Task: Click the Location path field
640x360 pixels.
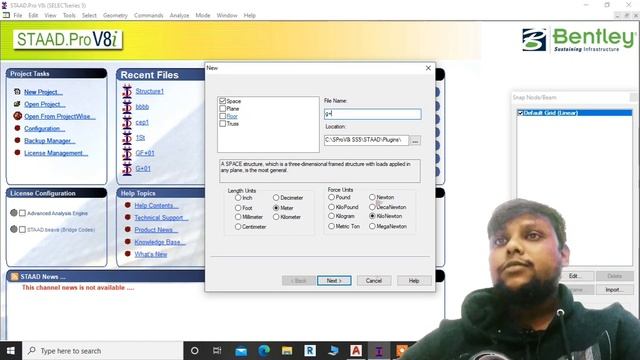Action: tap(366, 140)
